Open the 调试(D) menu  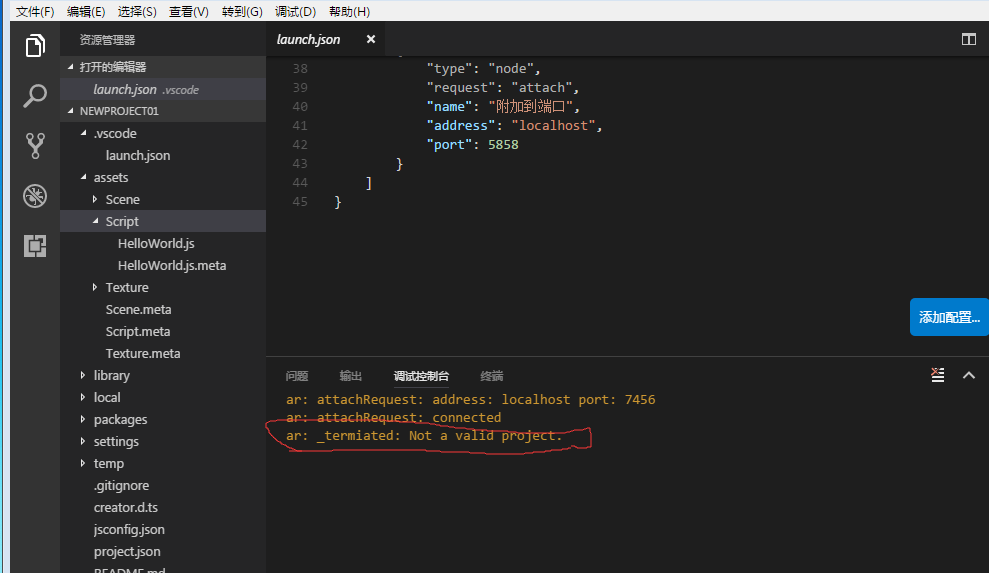coord(295,11)
